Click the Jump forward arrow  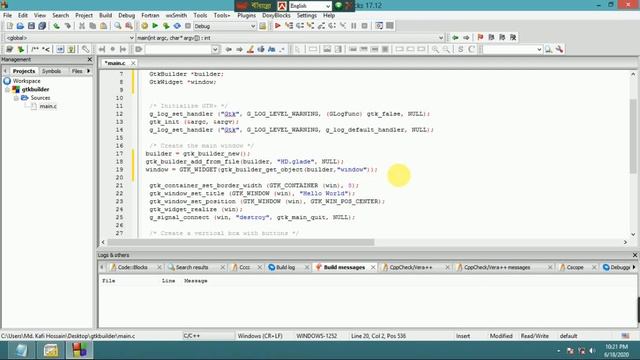point(466,38)
